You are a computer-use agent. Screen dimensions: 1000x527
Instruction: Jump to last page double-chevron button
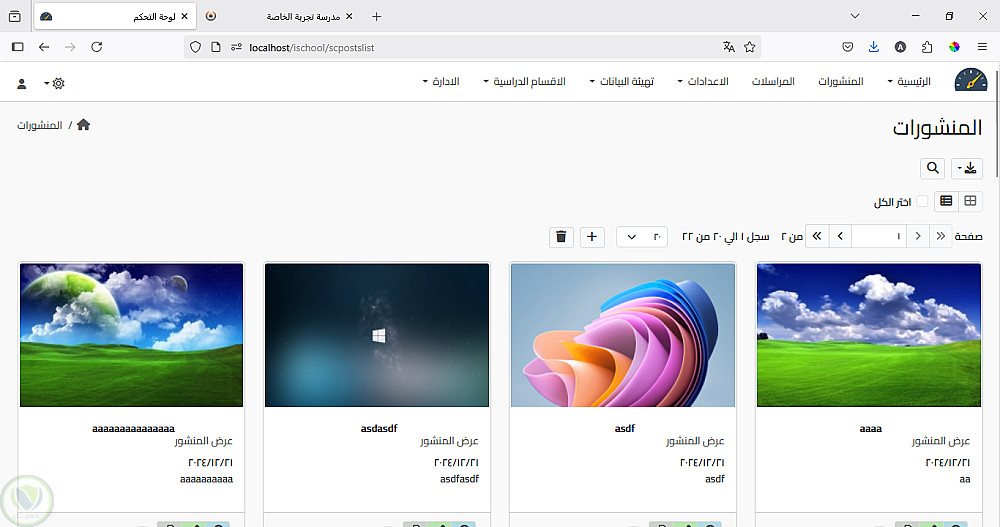817,236
